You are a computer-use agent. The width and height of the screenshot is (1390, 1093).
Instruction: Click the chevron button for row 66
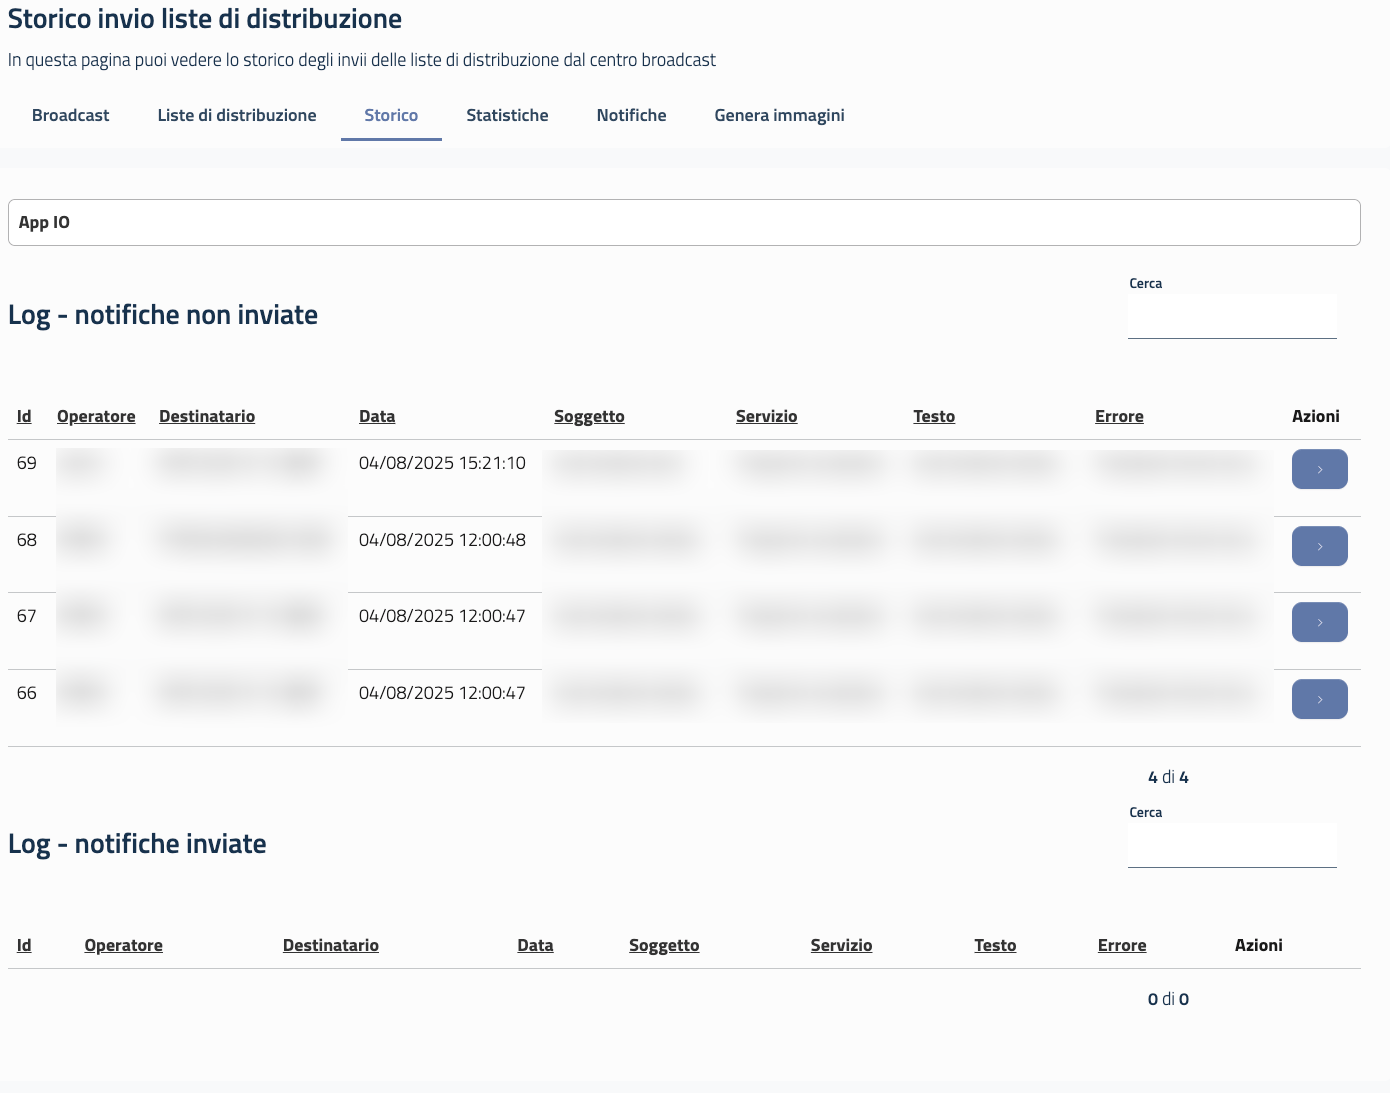pos(1319,699)
